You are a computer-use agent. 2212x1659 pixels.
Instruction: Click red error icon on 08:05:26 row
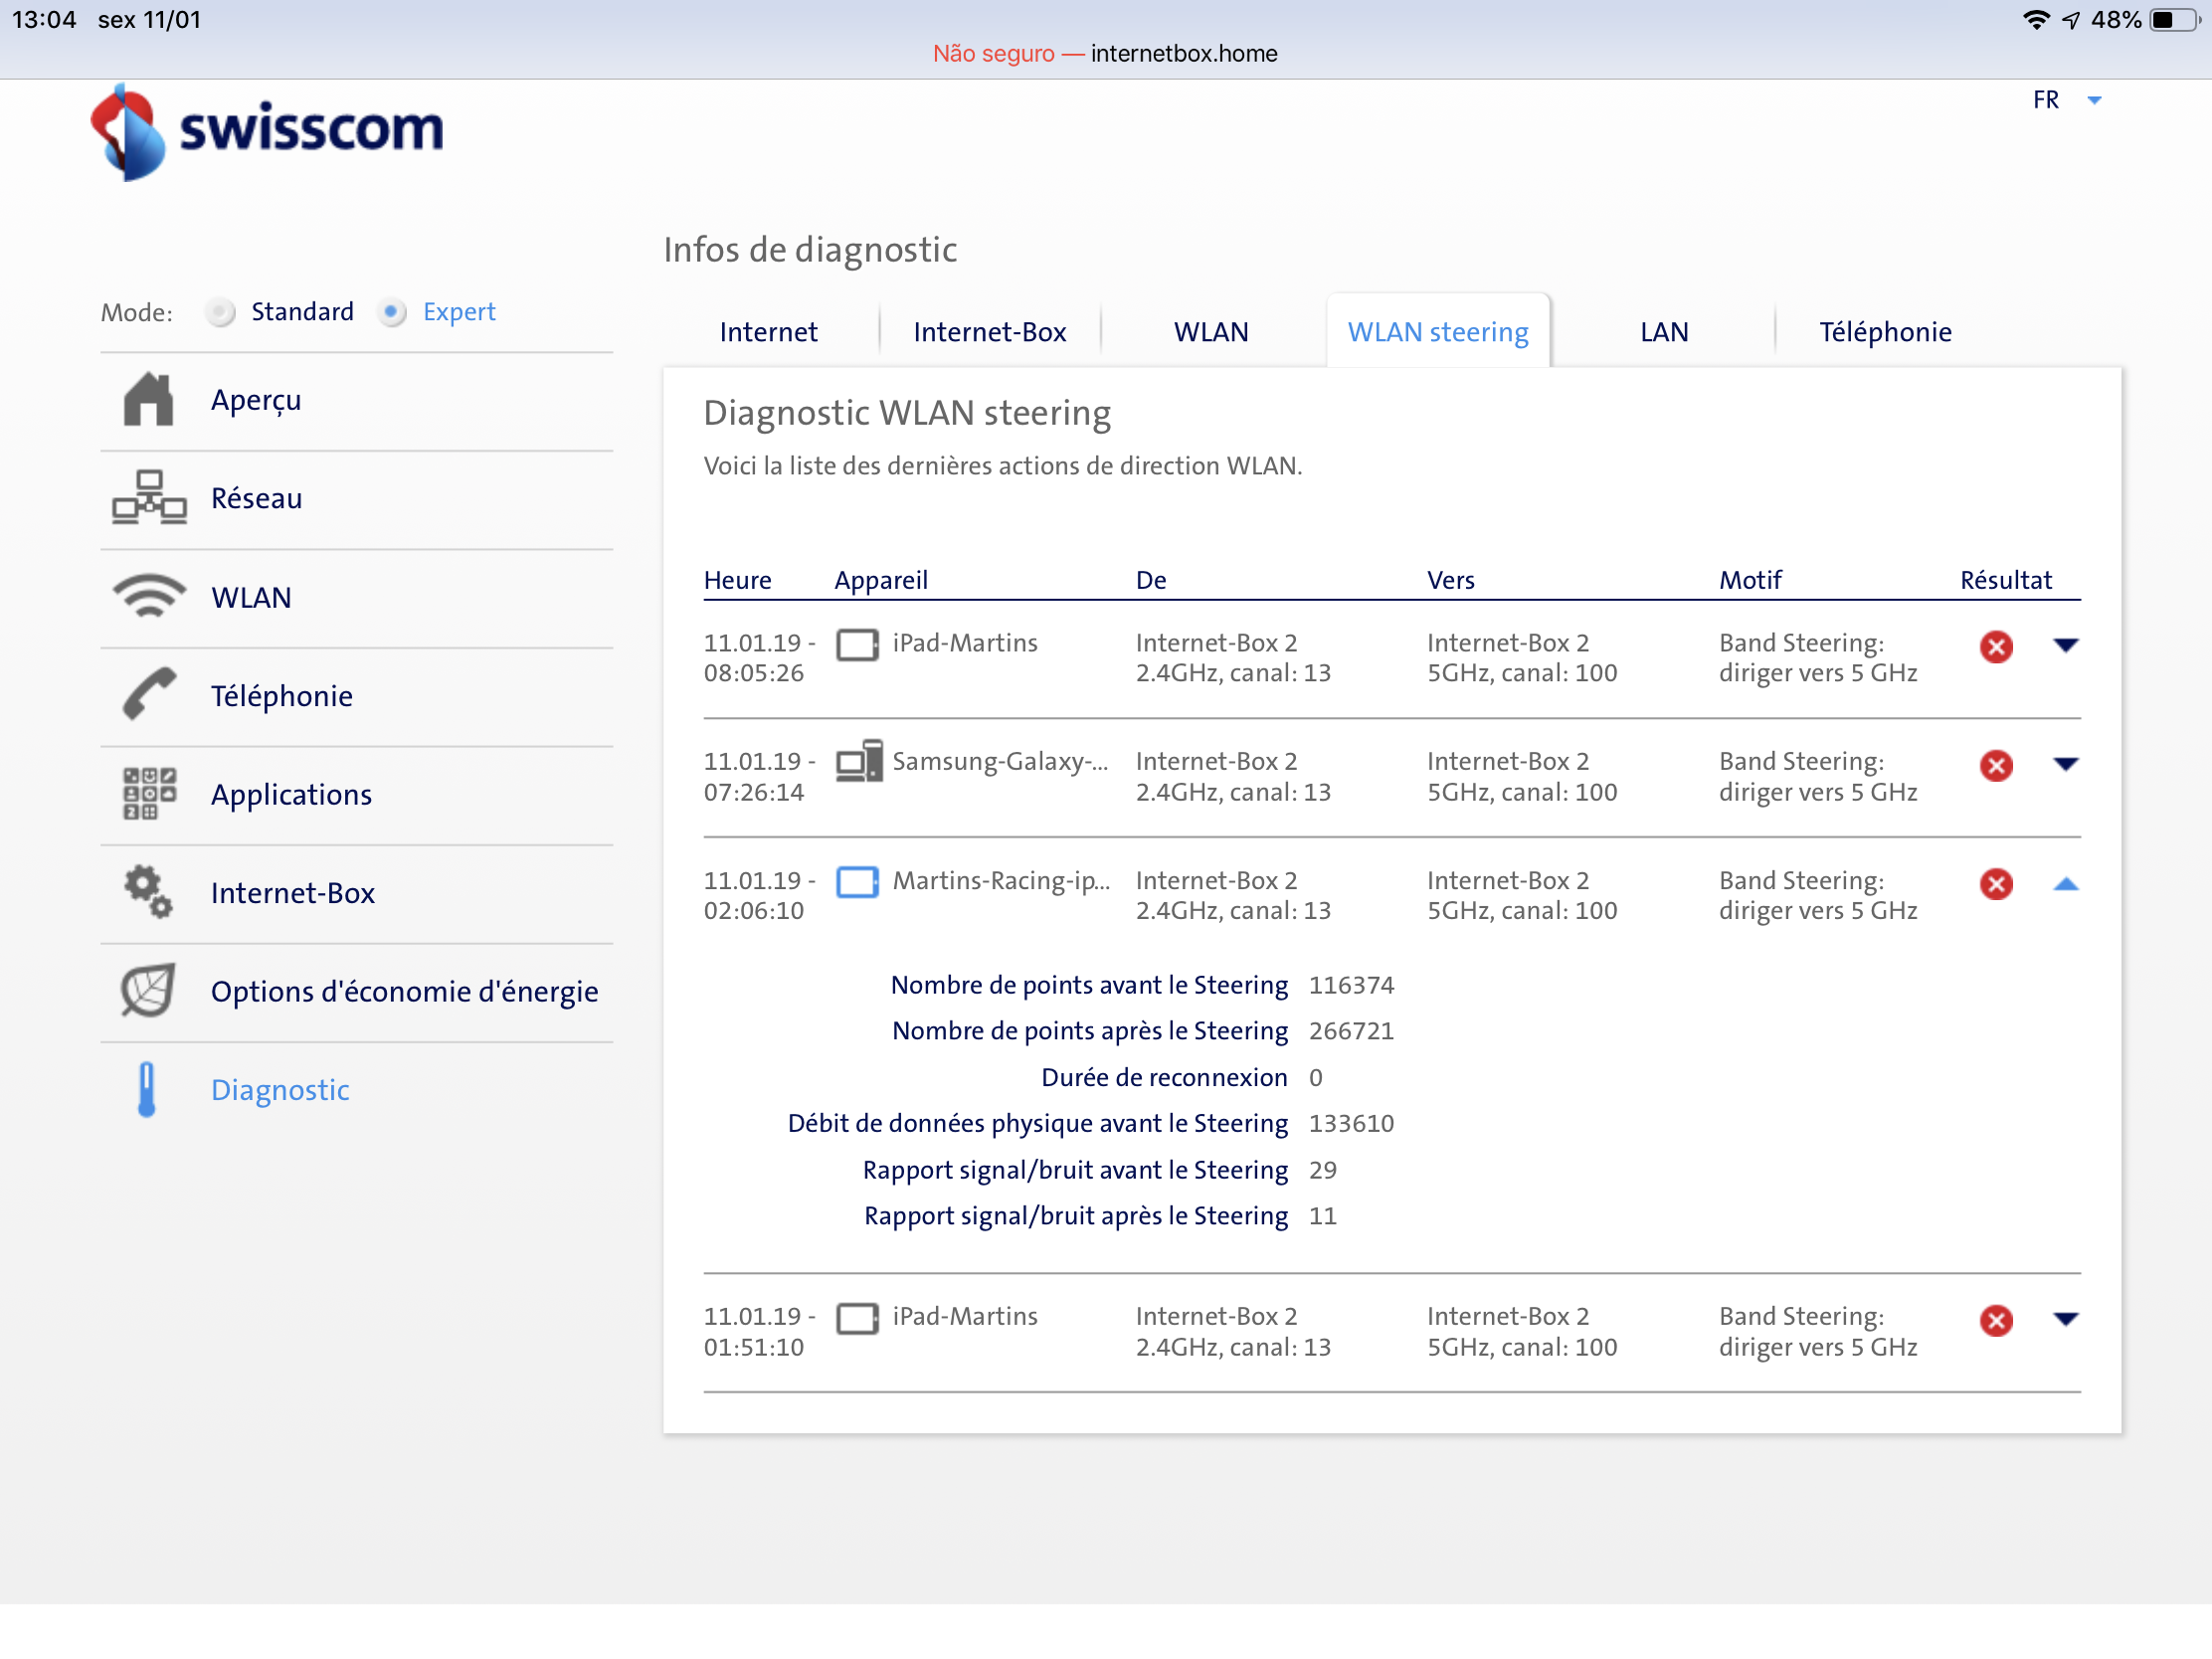point(1996,646)
